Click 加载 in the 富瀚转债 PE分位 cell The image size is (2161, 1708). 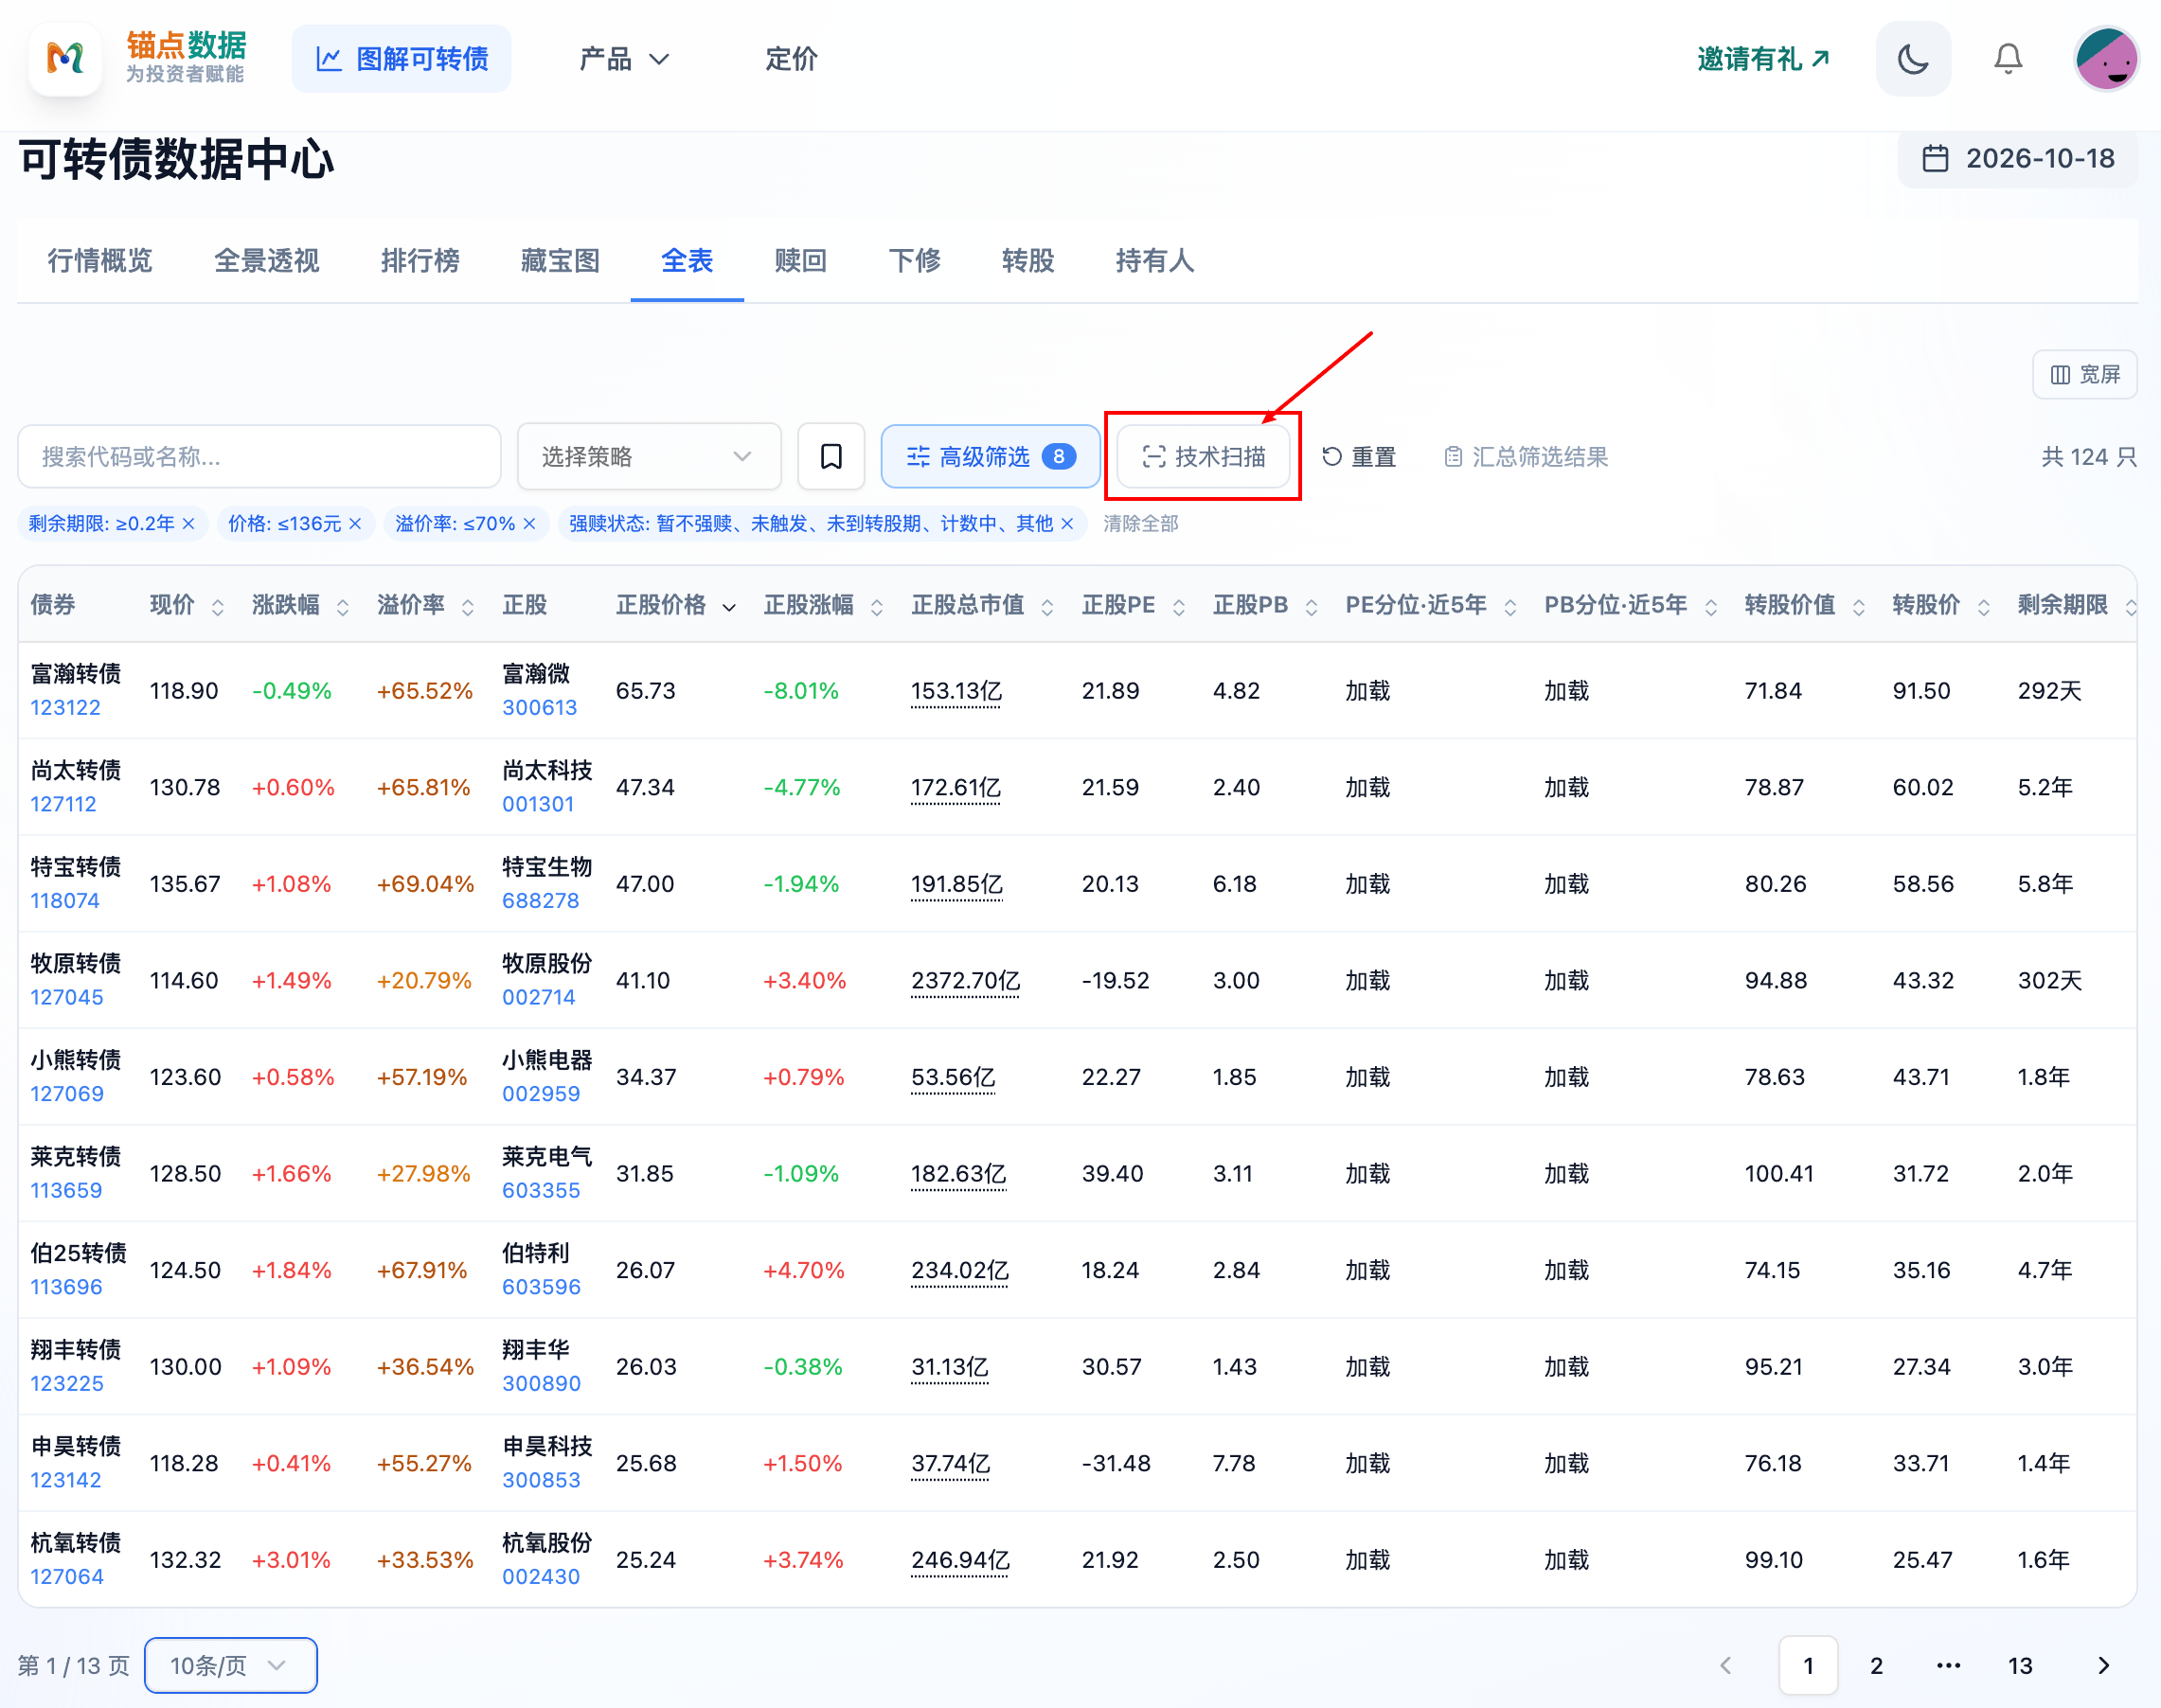1367,691
